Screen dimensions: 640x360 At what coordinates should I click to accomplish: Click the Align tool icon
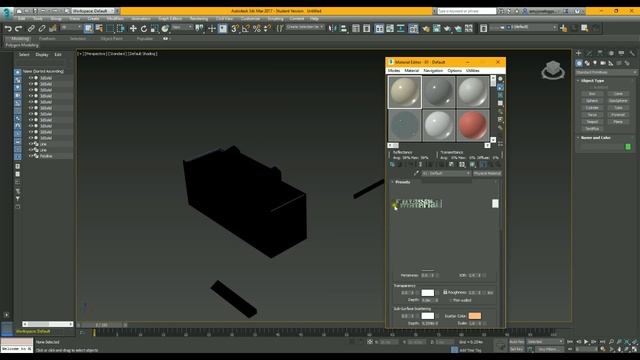tap(343, 28)
